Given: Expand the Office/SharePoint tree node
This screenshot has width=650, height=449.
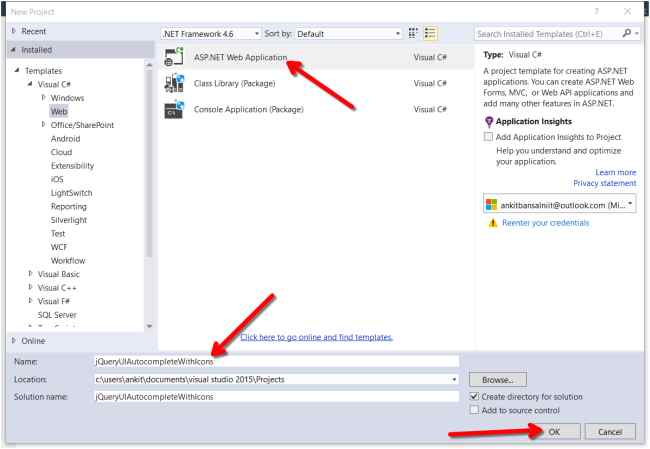Looking at the screenshot, I should 43,124.
